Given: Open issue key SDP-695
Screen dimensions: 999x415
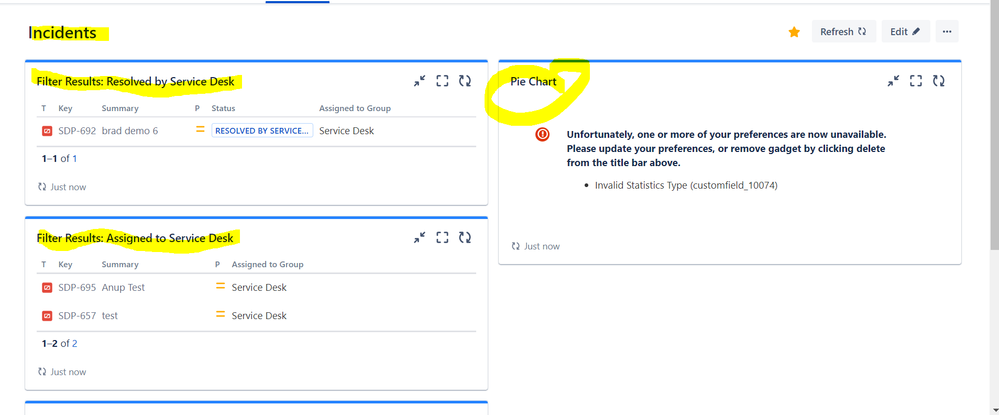Looking at the screenshot, I should [77, 288].
